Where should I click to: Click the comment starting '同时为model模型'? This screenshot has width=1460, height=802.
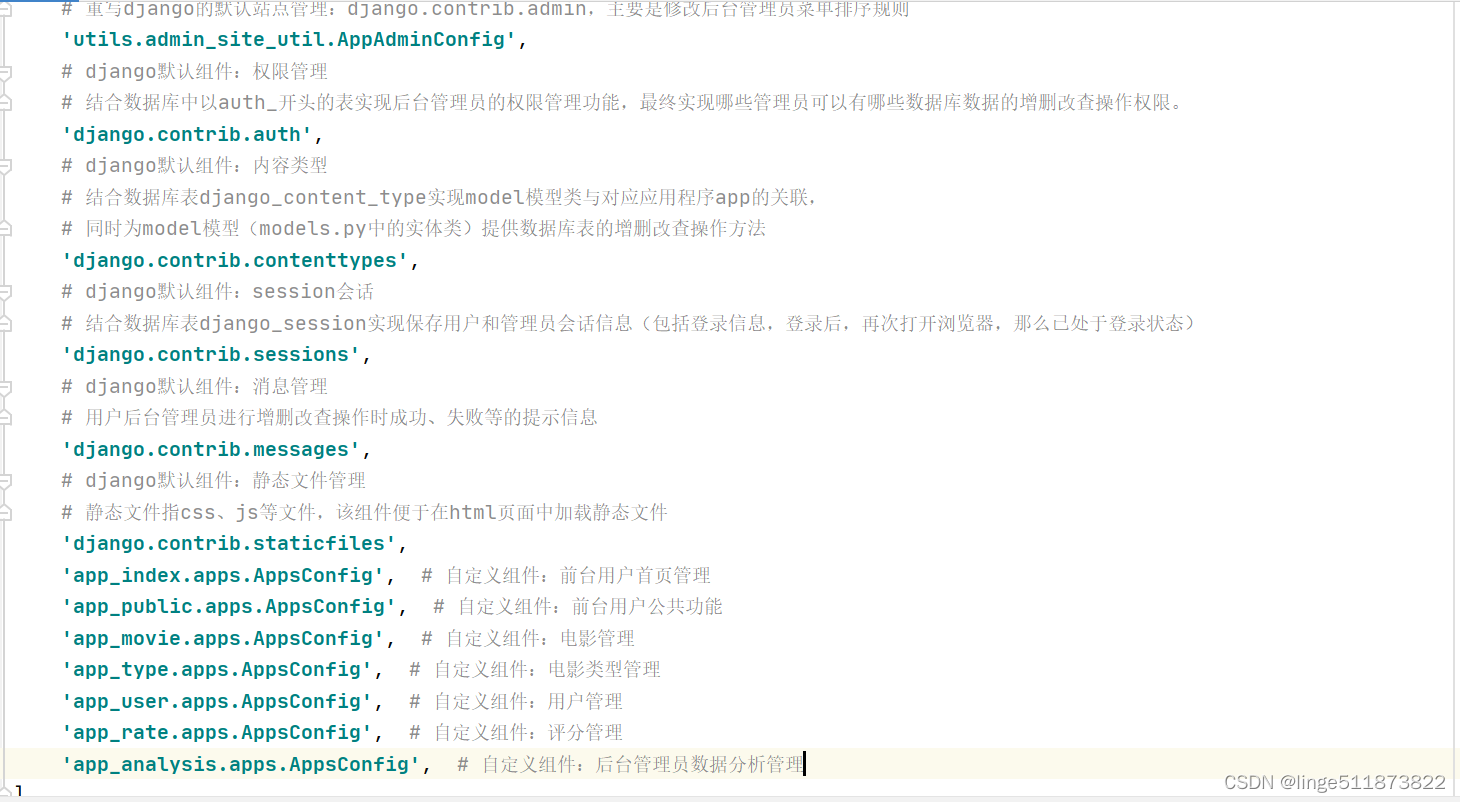[414, 229]
